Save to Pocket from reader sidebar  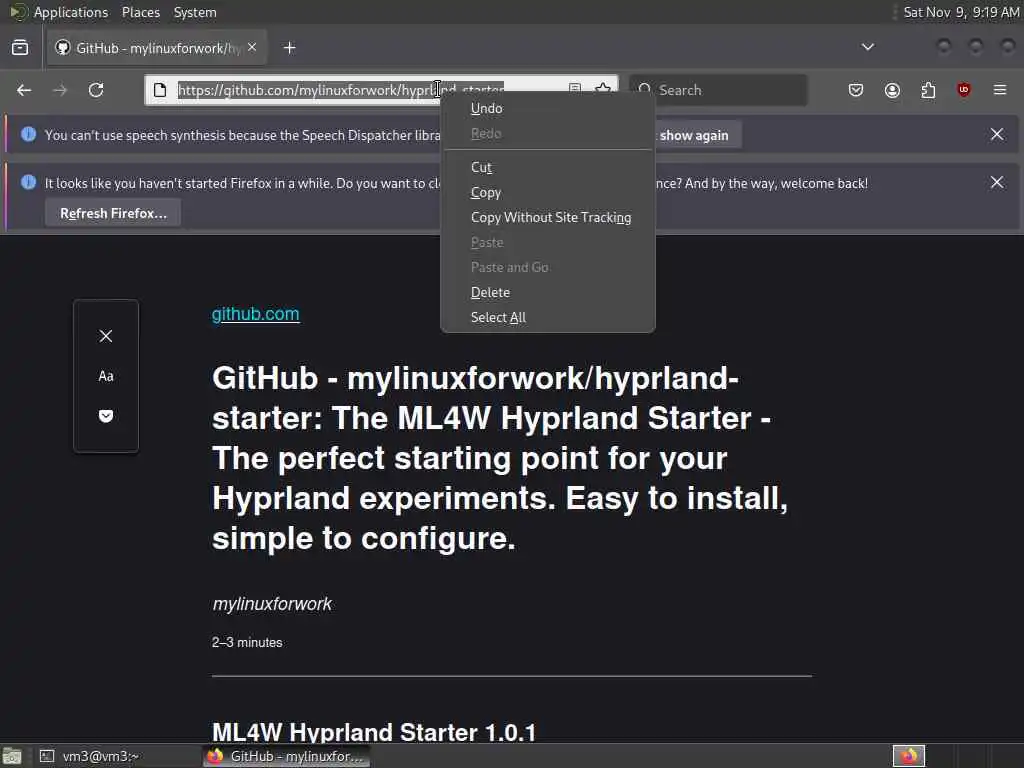point(106,416)
